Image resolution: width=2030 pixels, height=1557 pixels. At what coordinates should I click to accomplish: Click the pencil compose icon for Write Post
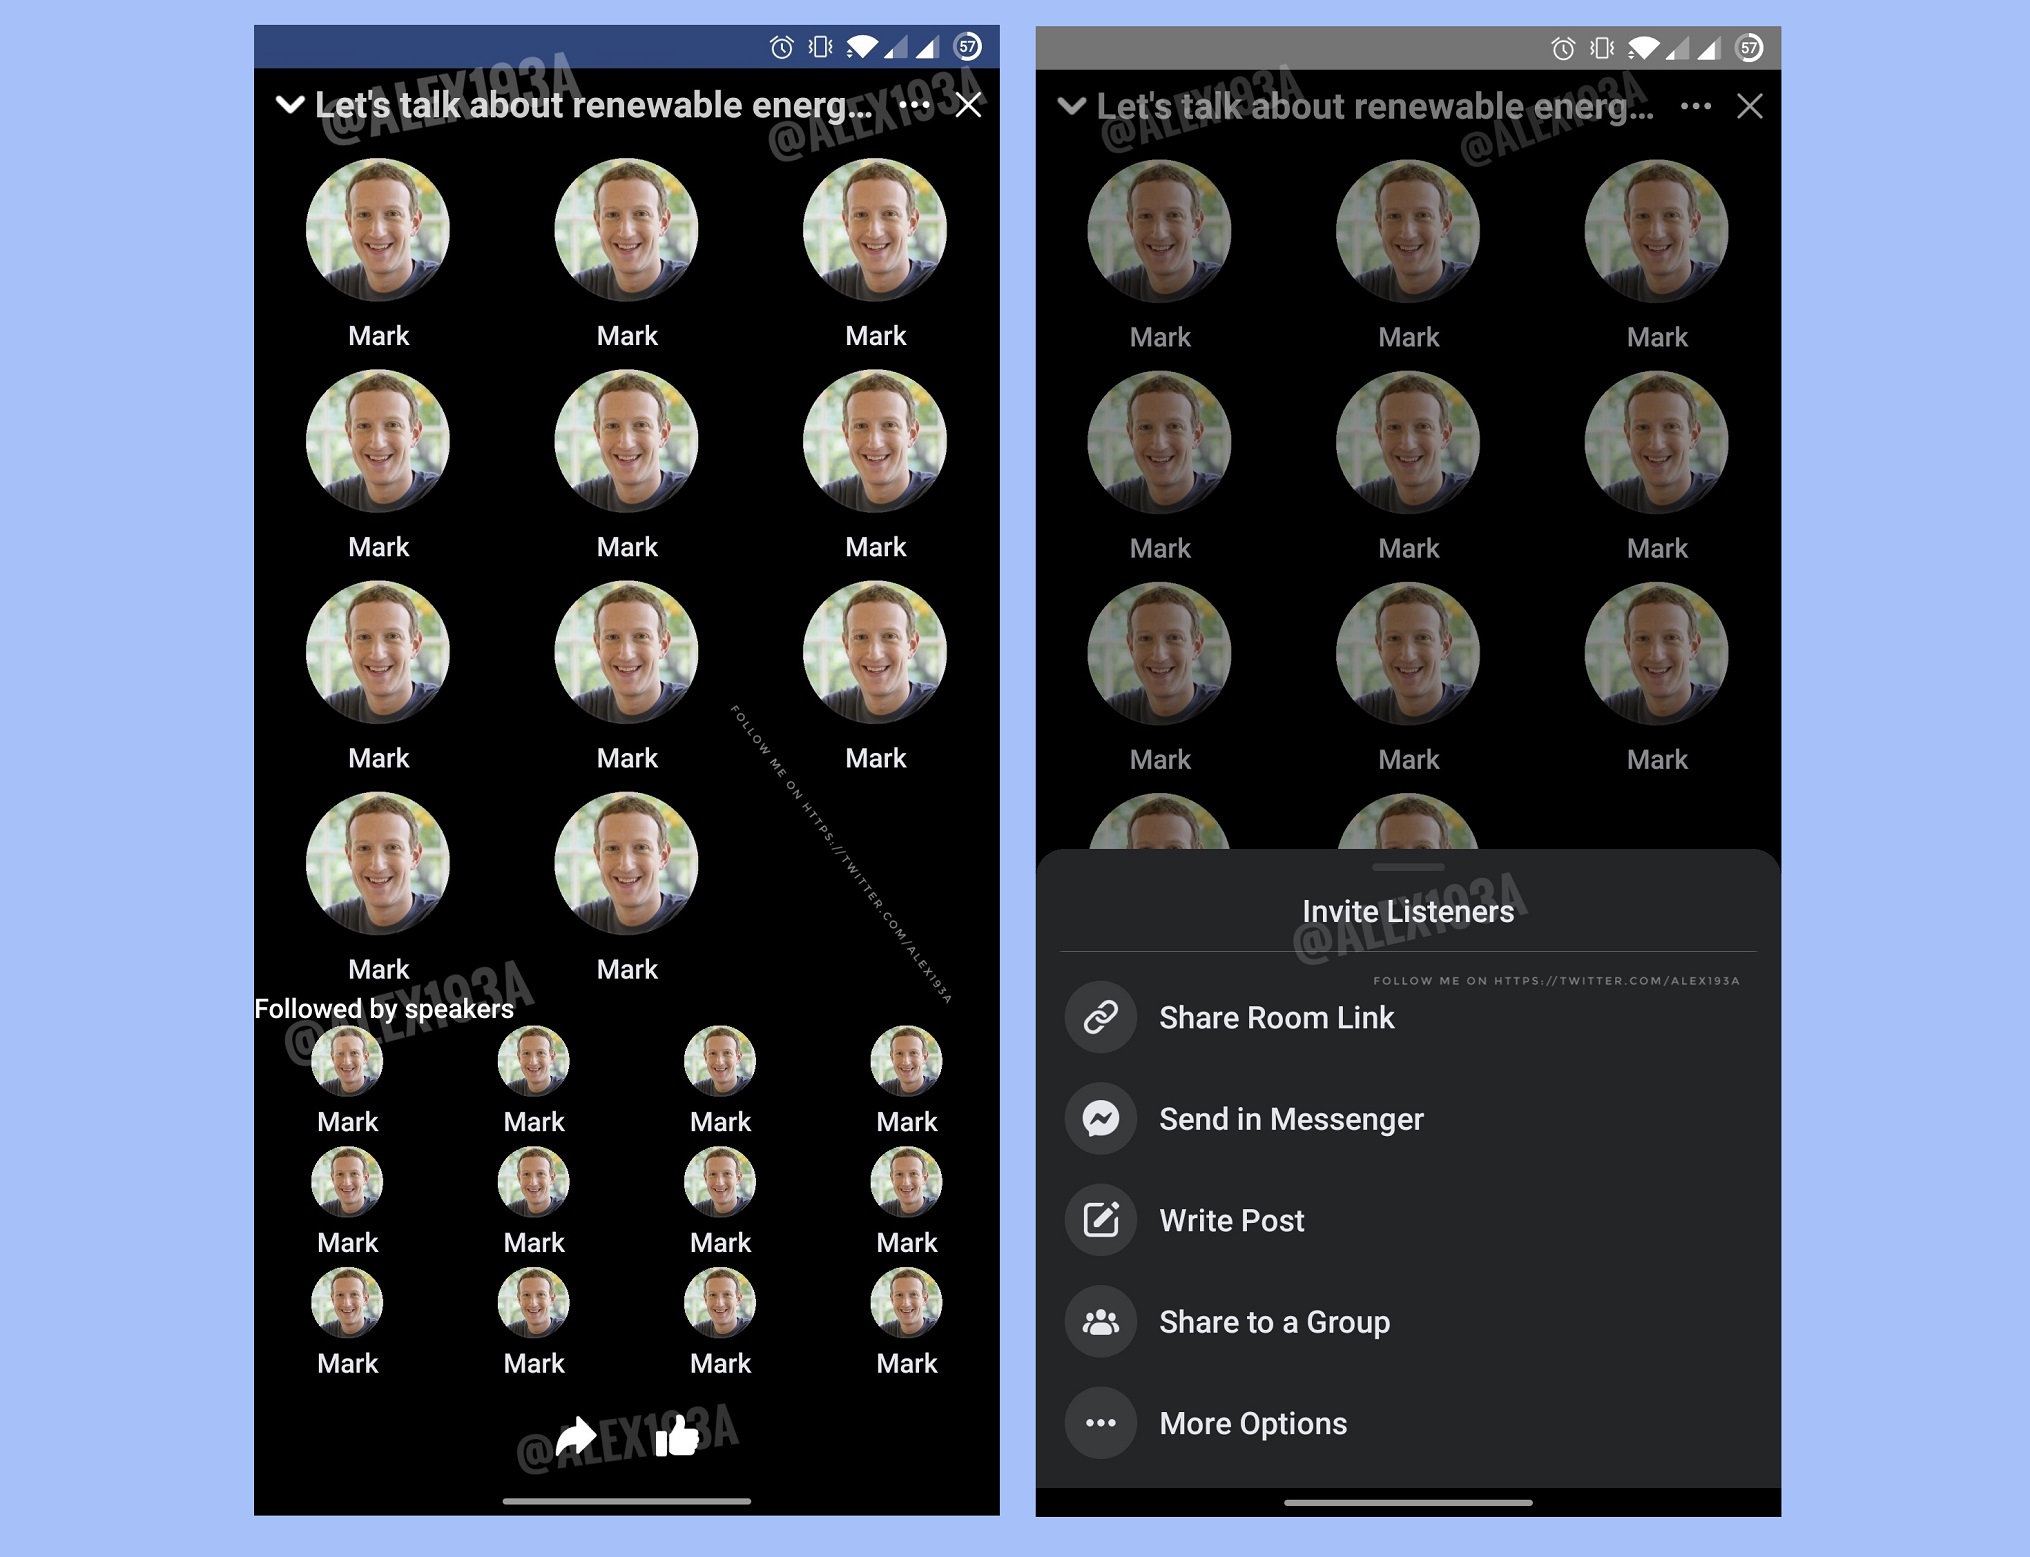(x=1101, y=1220)
